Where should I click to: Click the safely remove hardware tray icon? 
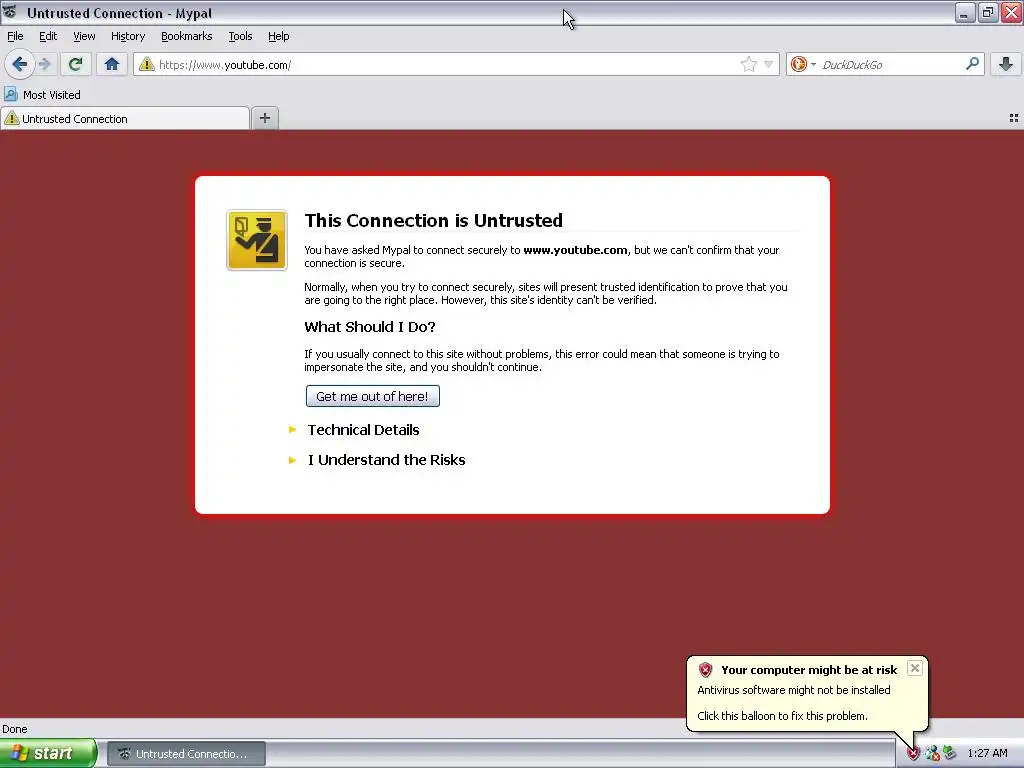click(950, 754)
